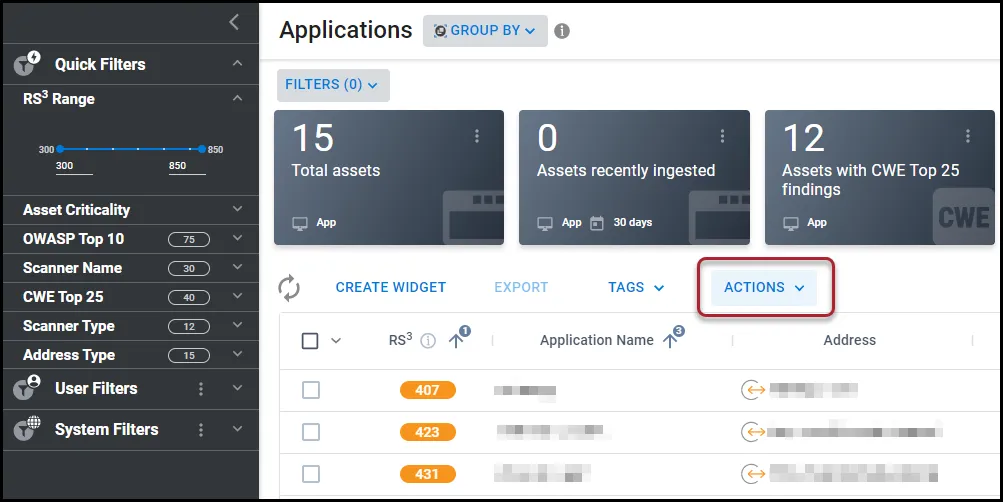This screenshot has height=502, width=1003.
Task: Click the Export button
Action: point(521,287)
